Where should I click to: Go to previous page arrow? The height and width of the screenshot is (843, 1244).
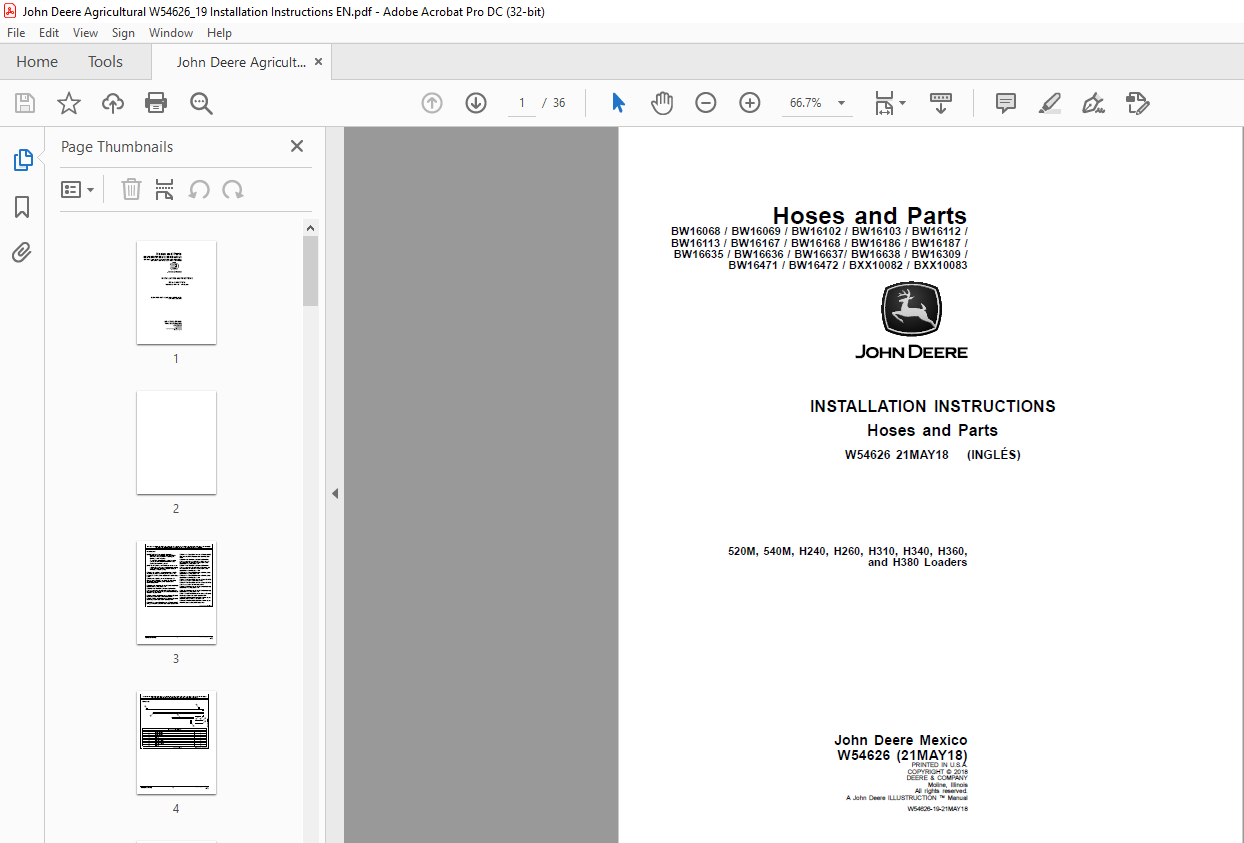click(432, 103)
